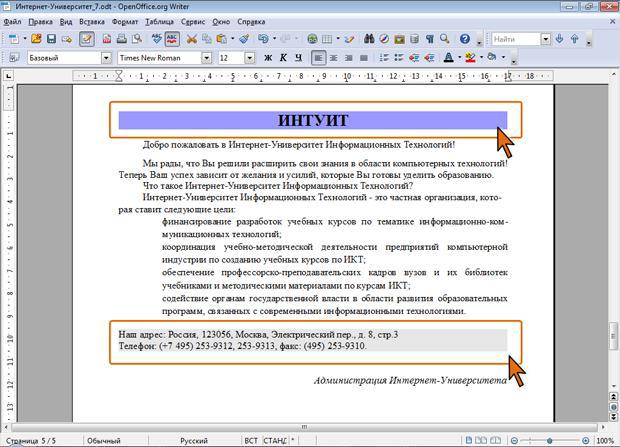Click the СТАНД selection mode status field
Screen dimensions: 620x447
point(275,440)
